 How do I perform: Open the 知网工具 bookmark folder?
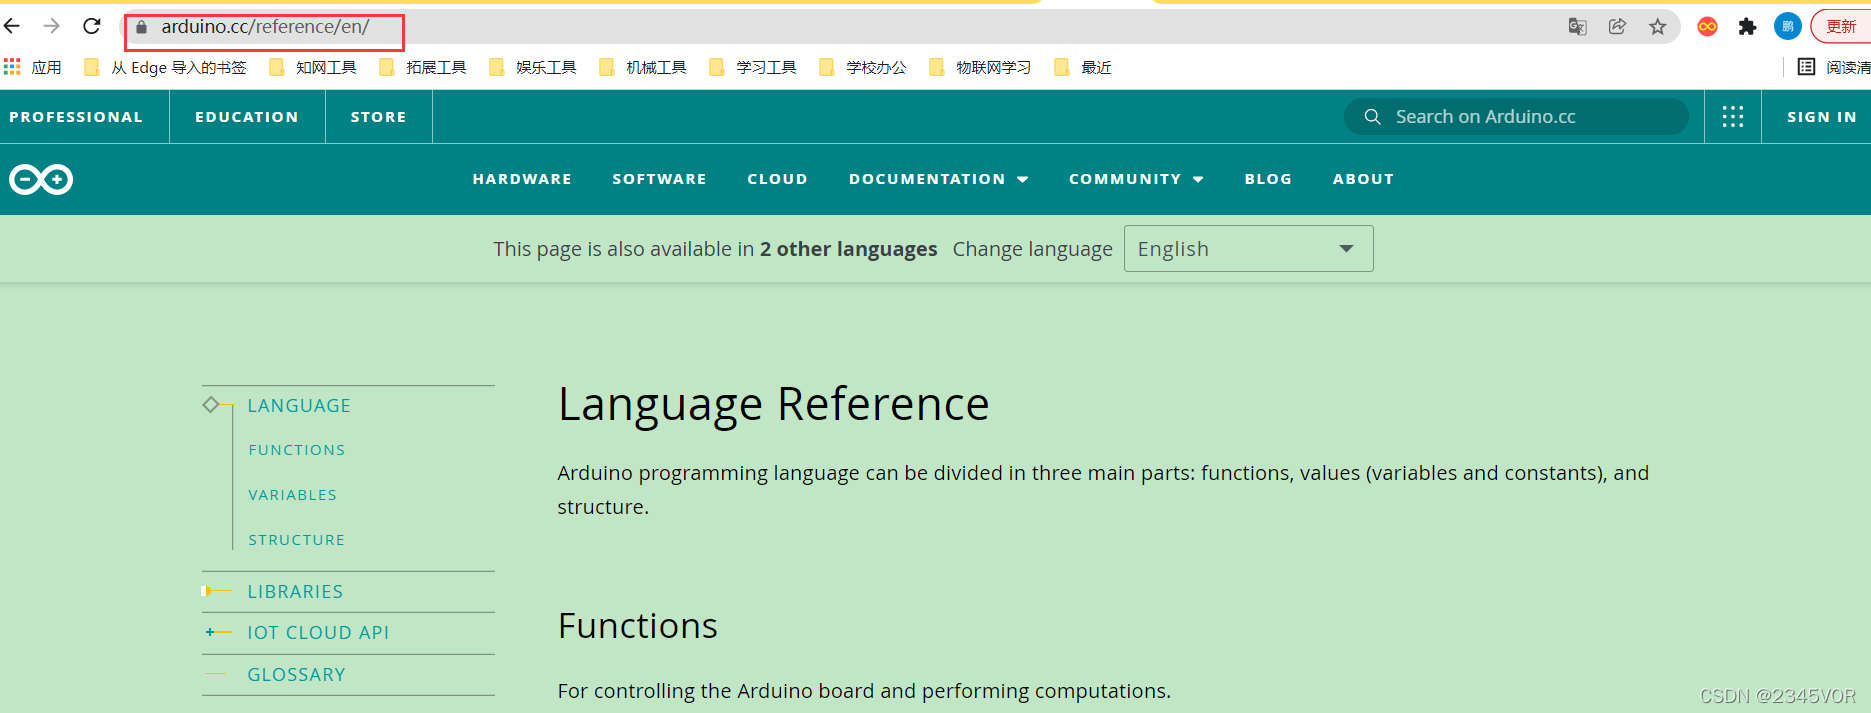(313, 67)
